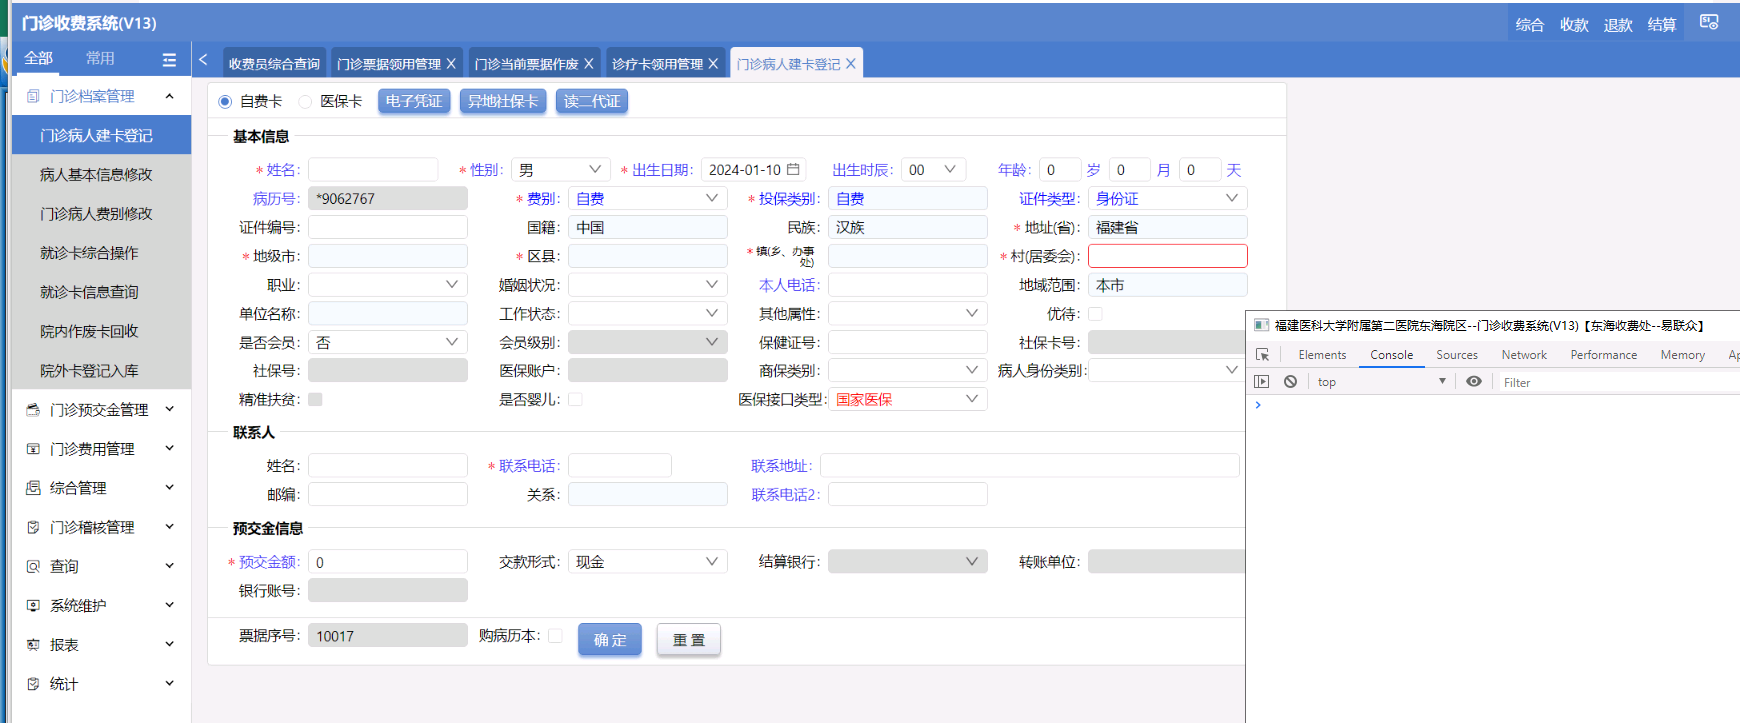Open the 性别 dropdown
Screen dimensions: 1740x723
(x=560, y=170)
